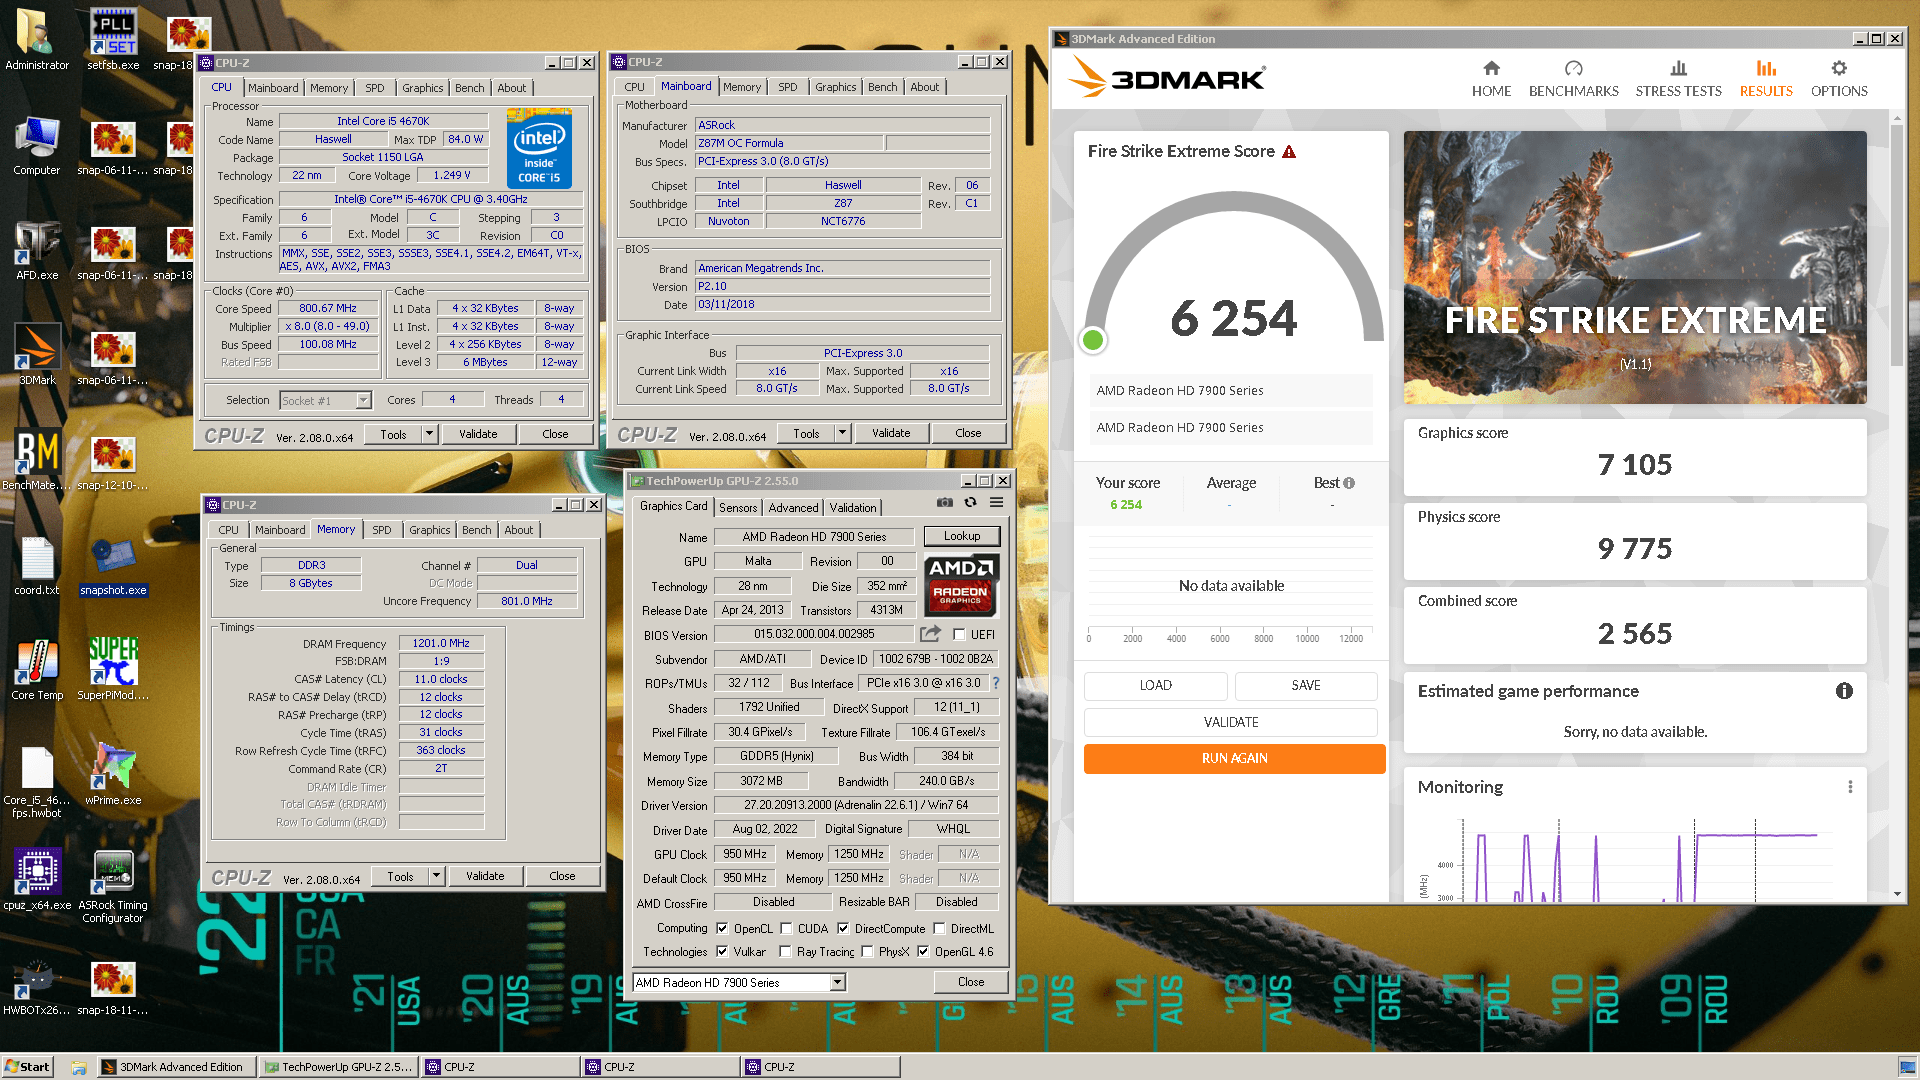Take a screenshot with GPU-Z camera icon
The image size is (1920, 1080).
[x=944, y=503]
